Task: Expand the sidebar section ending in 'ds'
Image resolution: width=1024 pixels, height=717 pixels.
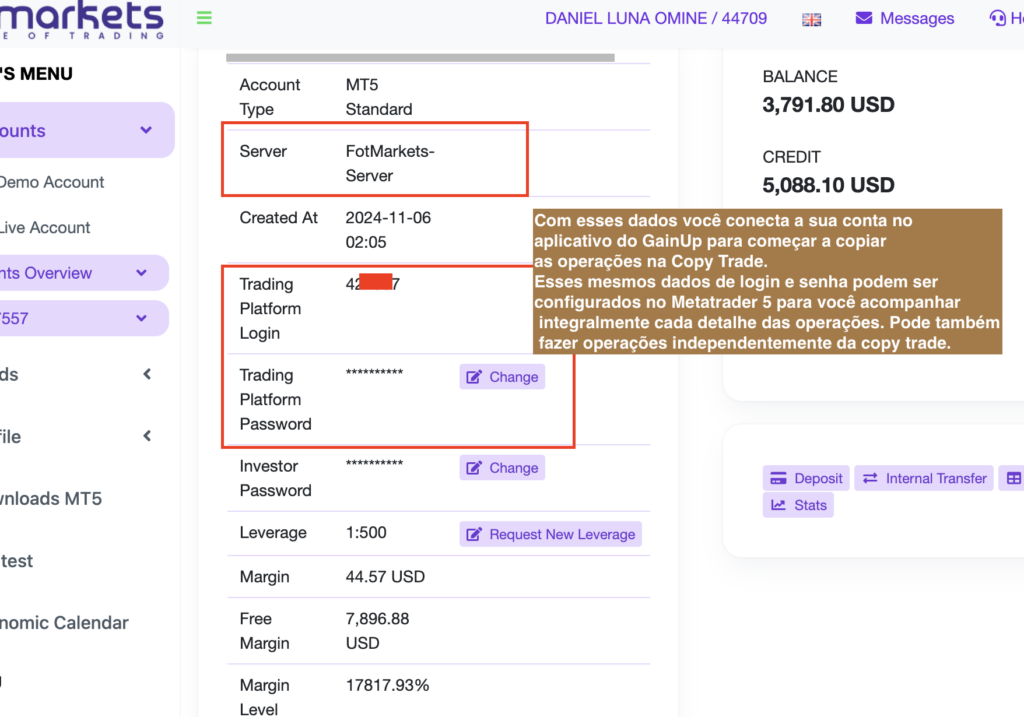Action: 148,374
